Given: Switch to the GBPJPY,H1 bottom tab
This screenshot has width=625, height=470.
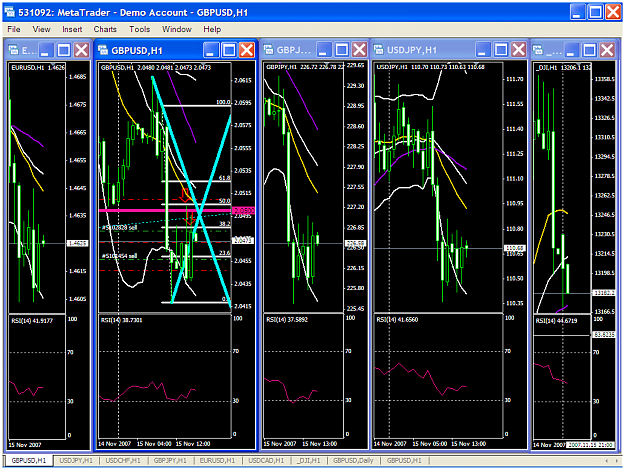Looking at the screenshot, I should tap(170, 460).
